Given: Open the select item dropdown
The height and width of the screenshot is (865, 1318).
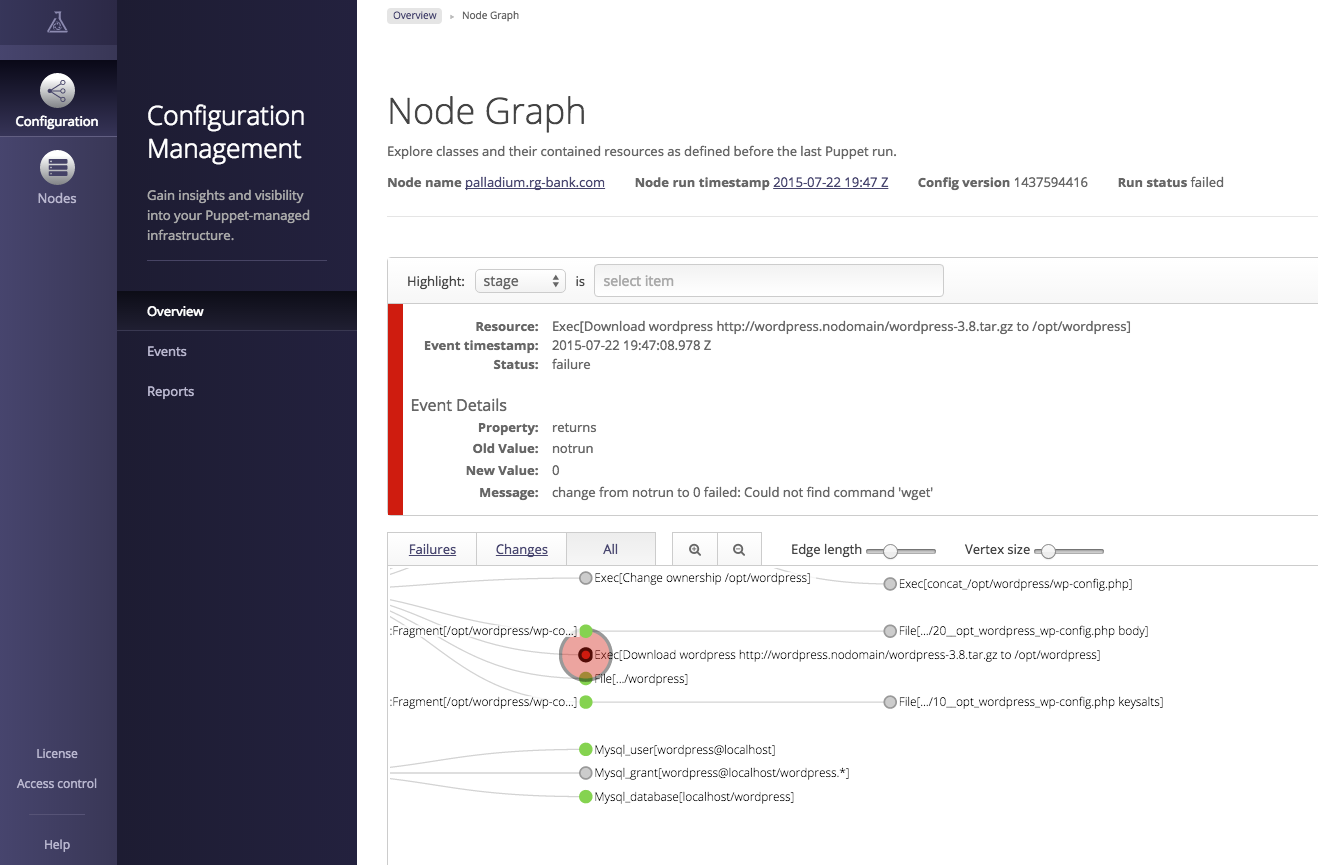Looking at the screenshot, I should (768, 280).
